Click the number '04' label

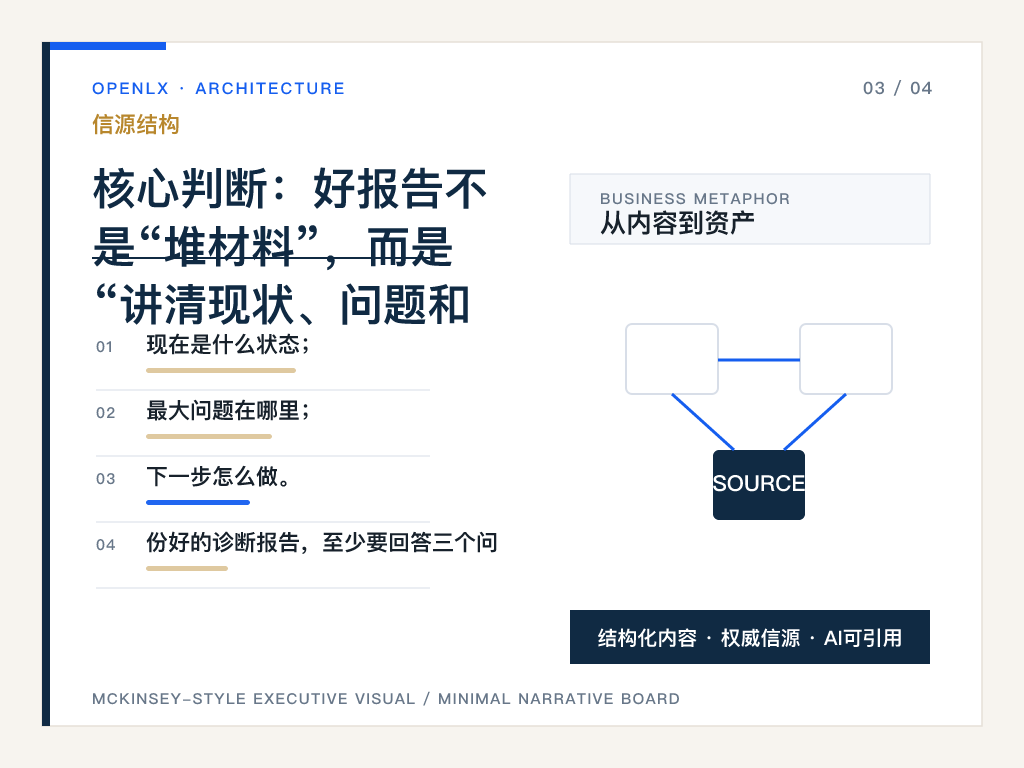click(x=106, y=545)
